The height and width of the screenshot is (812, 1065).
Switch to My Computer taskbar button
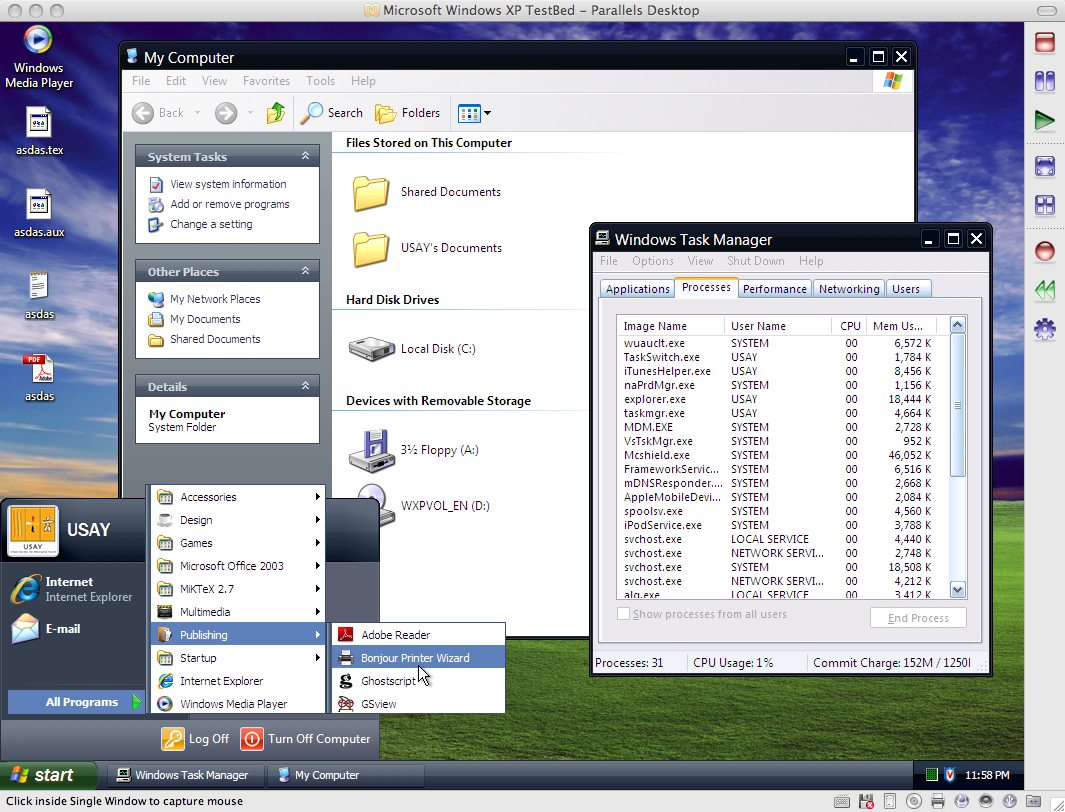346,775
